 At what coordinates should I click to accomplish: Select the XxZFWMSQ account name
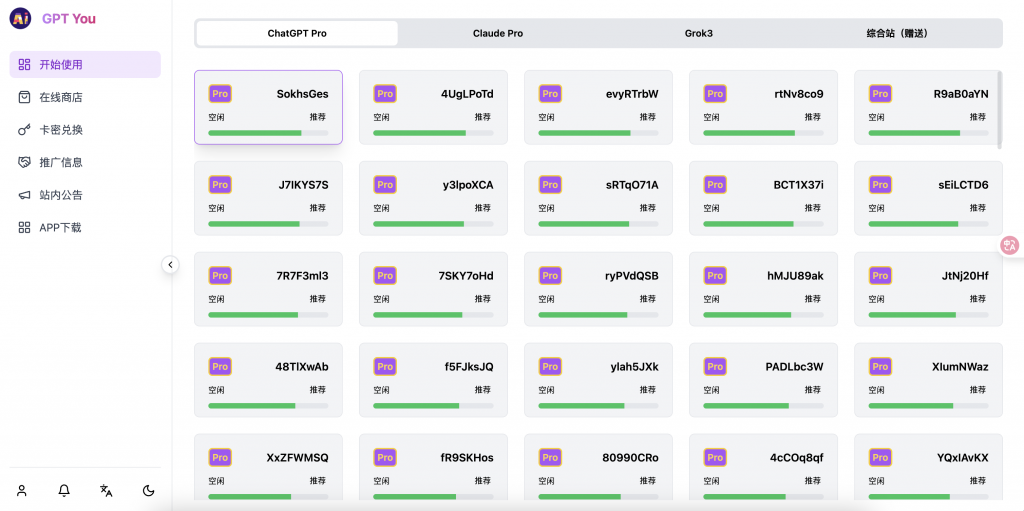pos(298,457)
